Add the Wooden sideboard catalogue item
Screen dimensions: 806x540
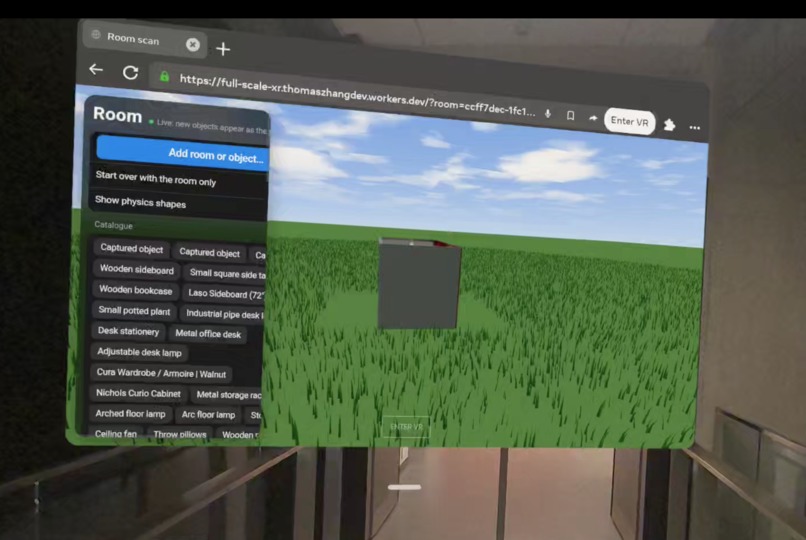(137, 269)
